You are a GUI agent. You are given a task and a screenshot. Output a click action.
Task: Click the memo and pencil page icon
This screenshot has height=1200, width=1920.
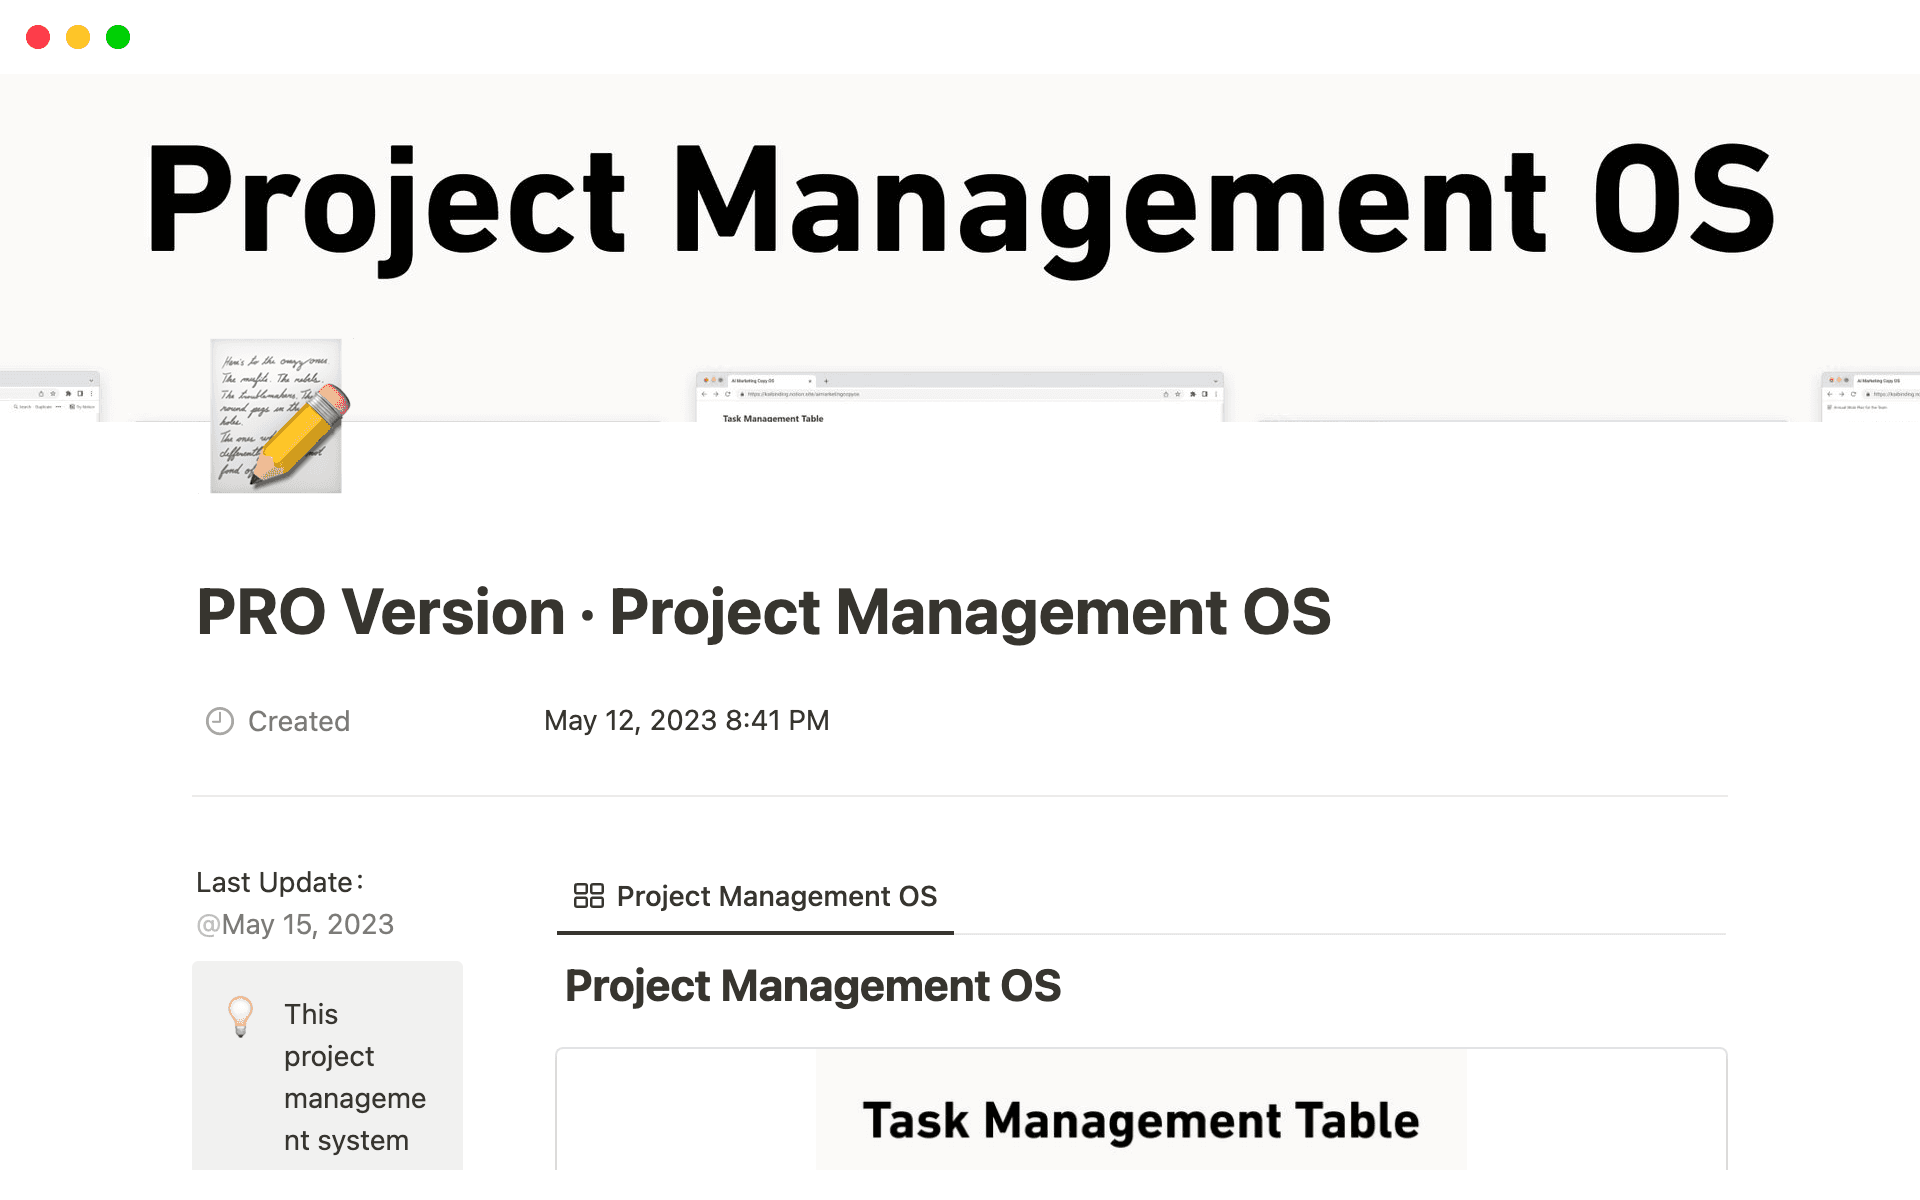click(276, 416)
